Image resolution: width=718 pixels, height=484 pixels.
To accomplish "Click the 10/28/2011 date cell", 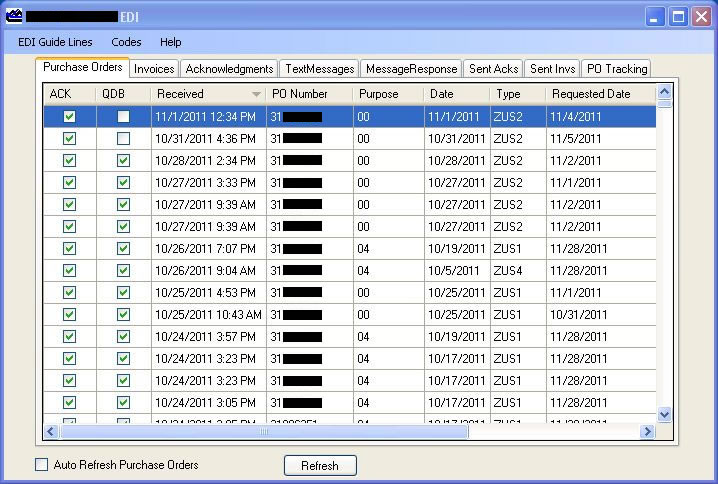I will coord(457,160).
